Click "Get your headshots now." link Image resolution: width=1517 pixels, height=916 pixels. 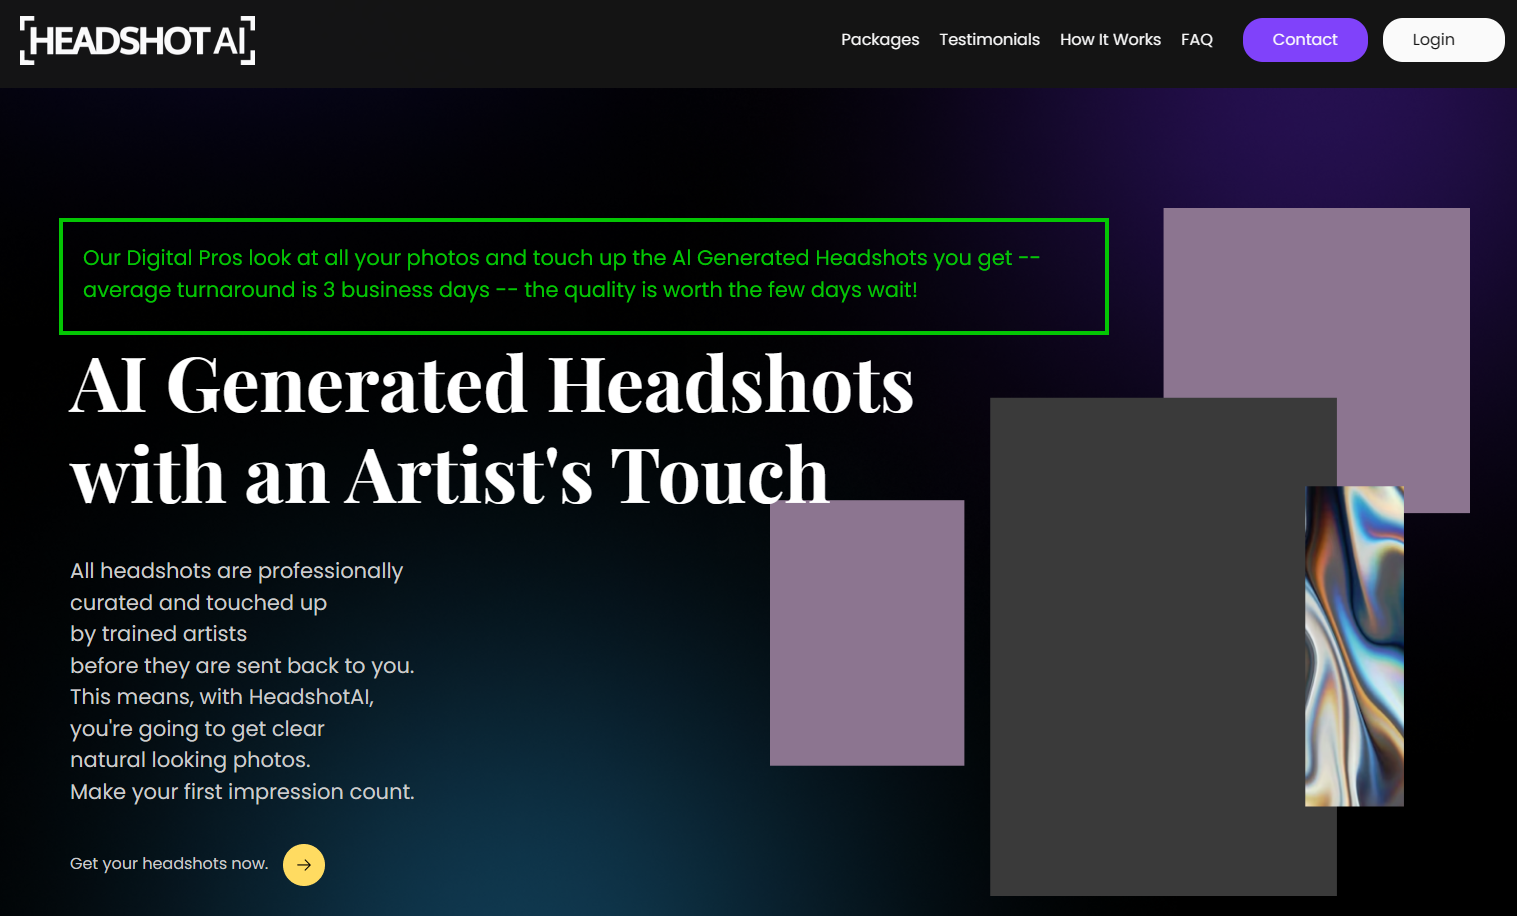[169, 864]
